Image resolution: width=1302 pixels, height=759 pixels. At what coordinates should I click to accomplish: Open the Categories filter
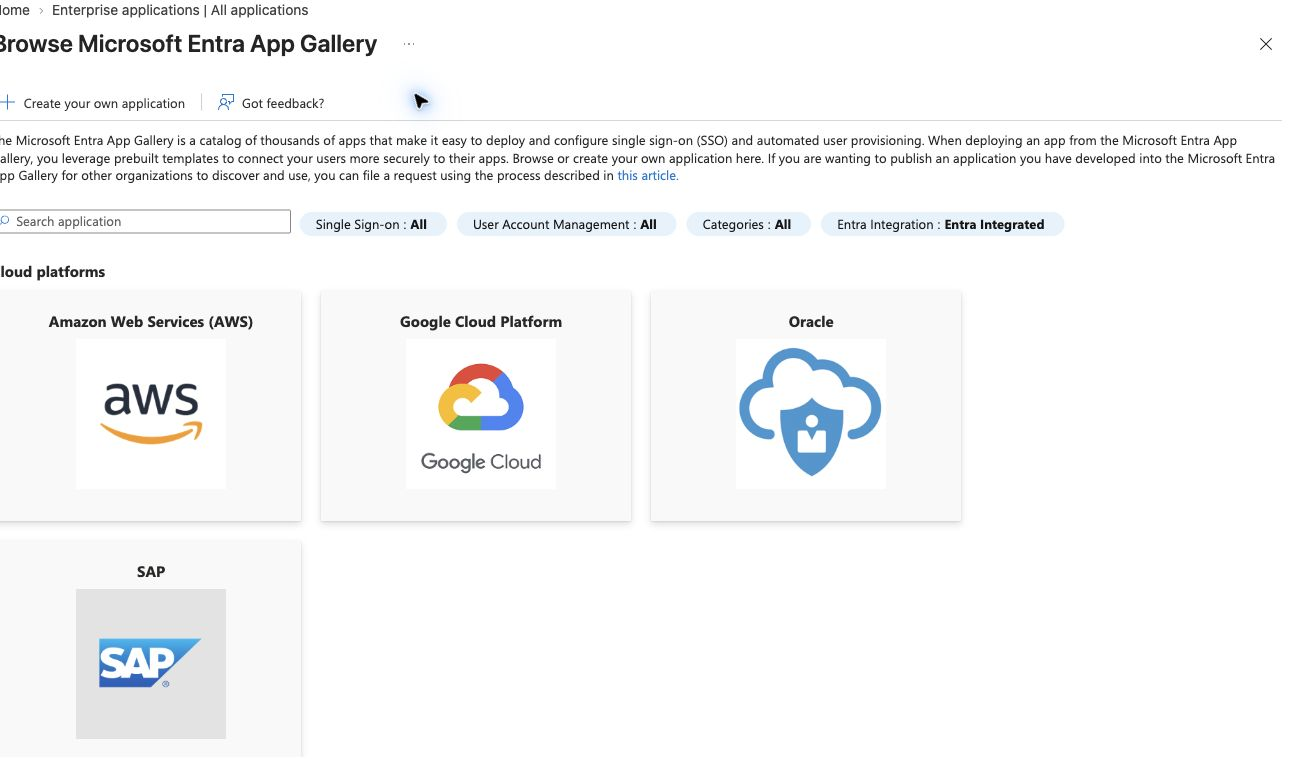coord(747,224)
